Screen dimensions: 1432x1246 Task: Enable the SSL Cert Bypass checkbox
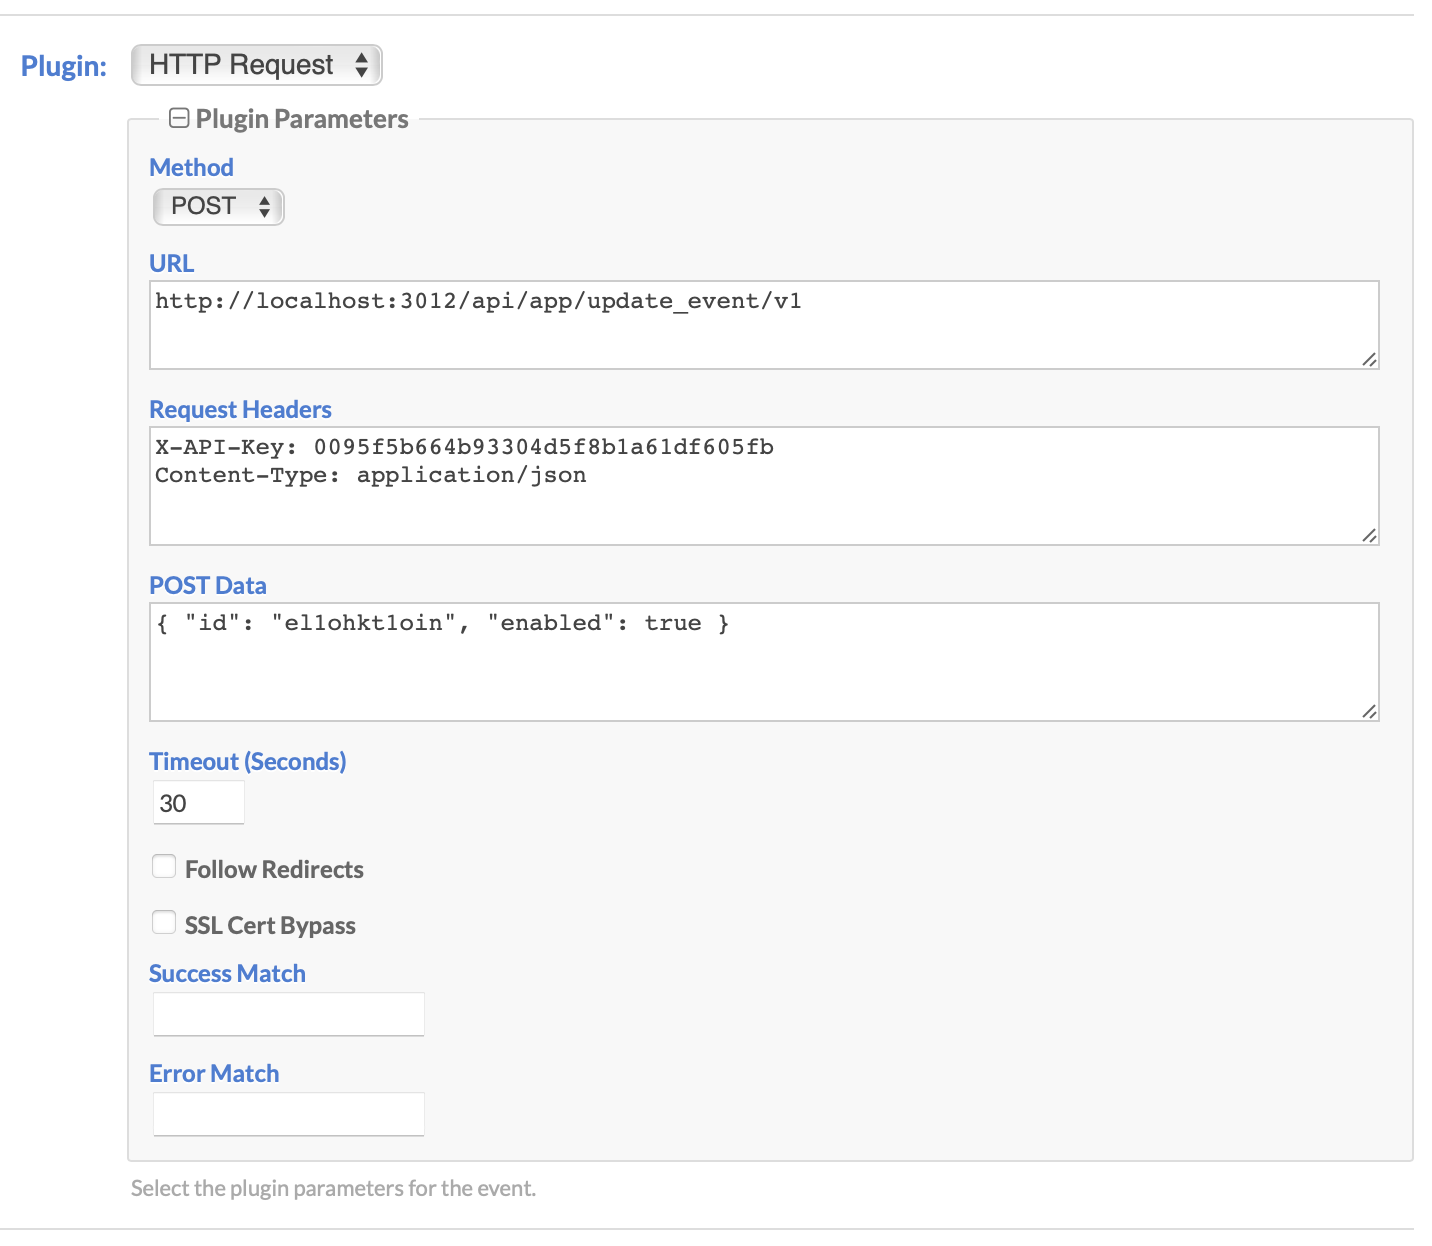coord(164,923)
